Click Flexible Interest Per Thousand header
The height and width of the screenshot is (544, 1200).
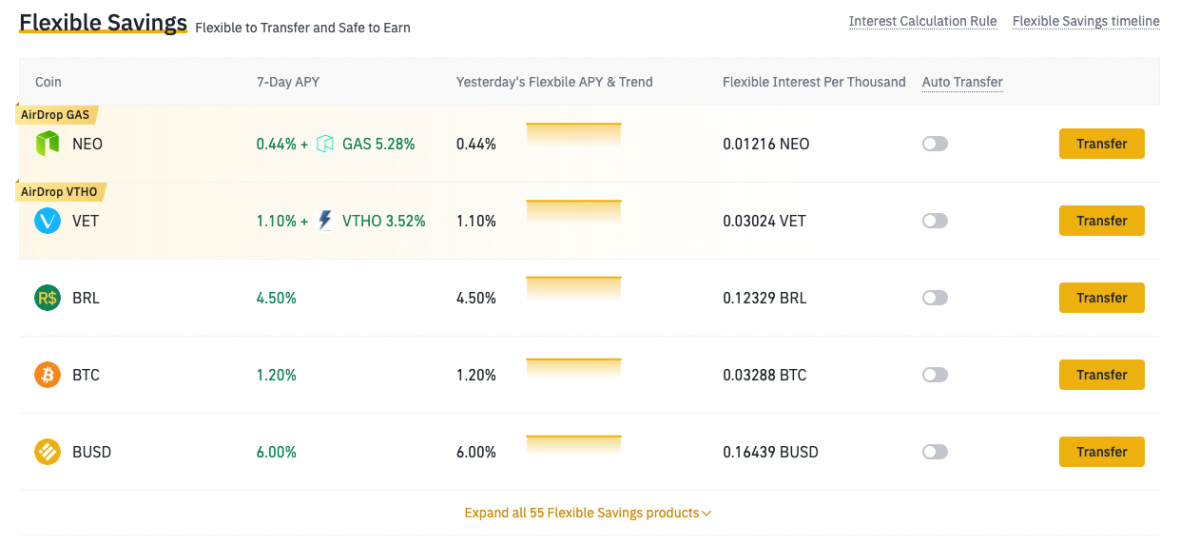point(814,82)
